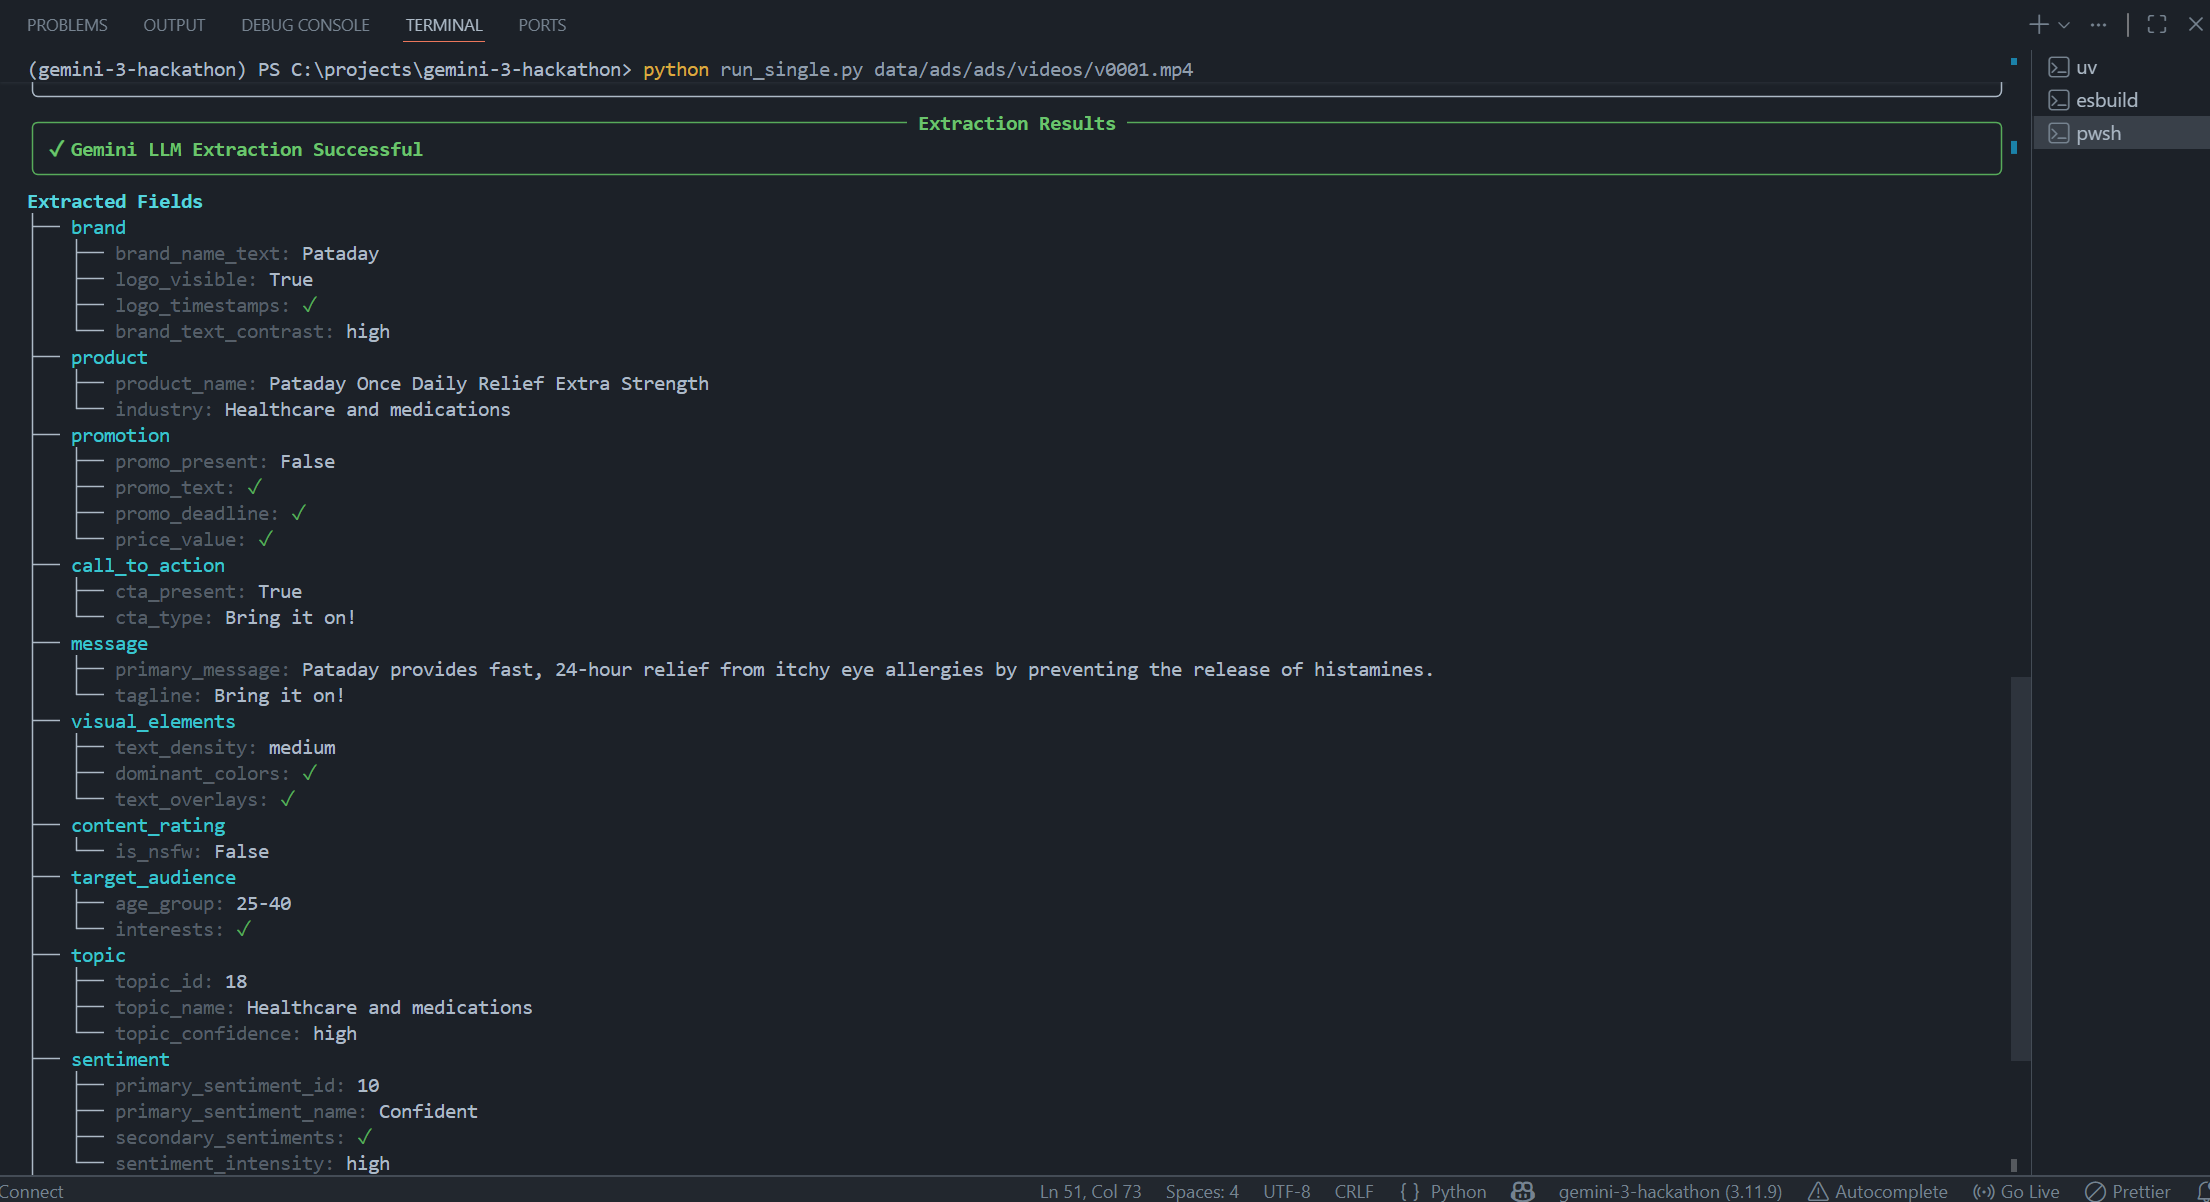Viewport: 2210px width, 1202px height.
Task: Maximize the terminal panel size
Action: point(2157,25)
